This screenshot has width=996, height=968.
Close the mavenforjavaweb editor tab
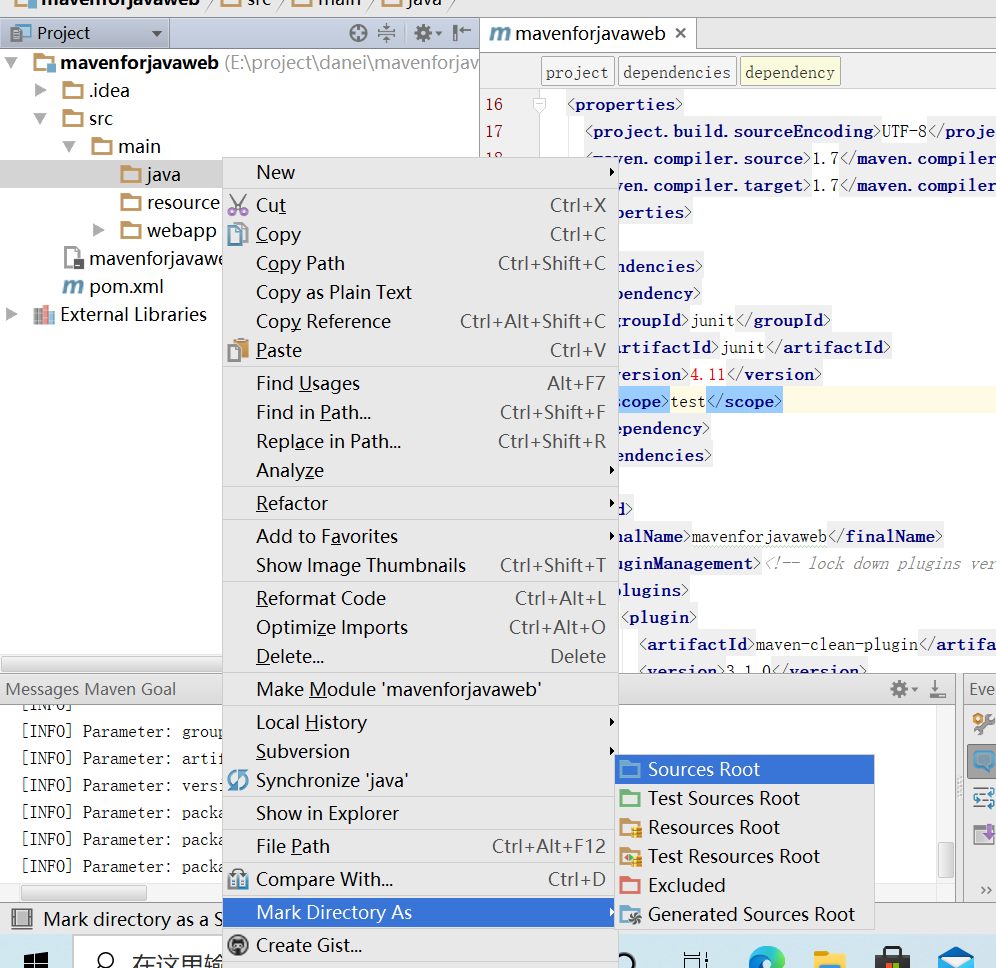(680, 33)
